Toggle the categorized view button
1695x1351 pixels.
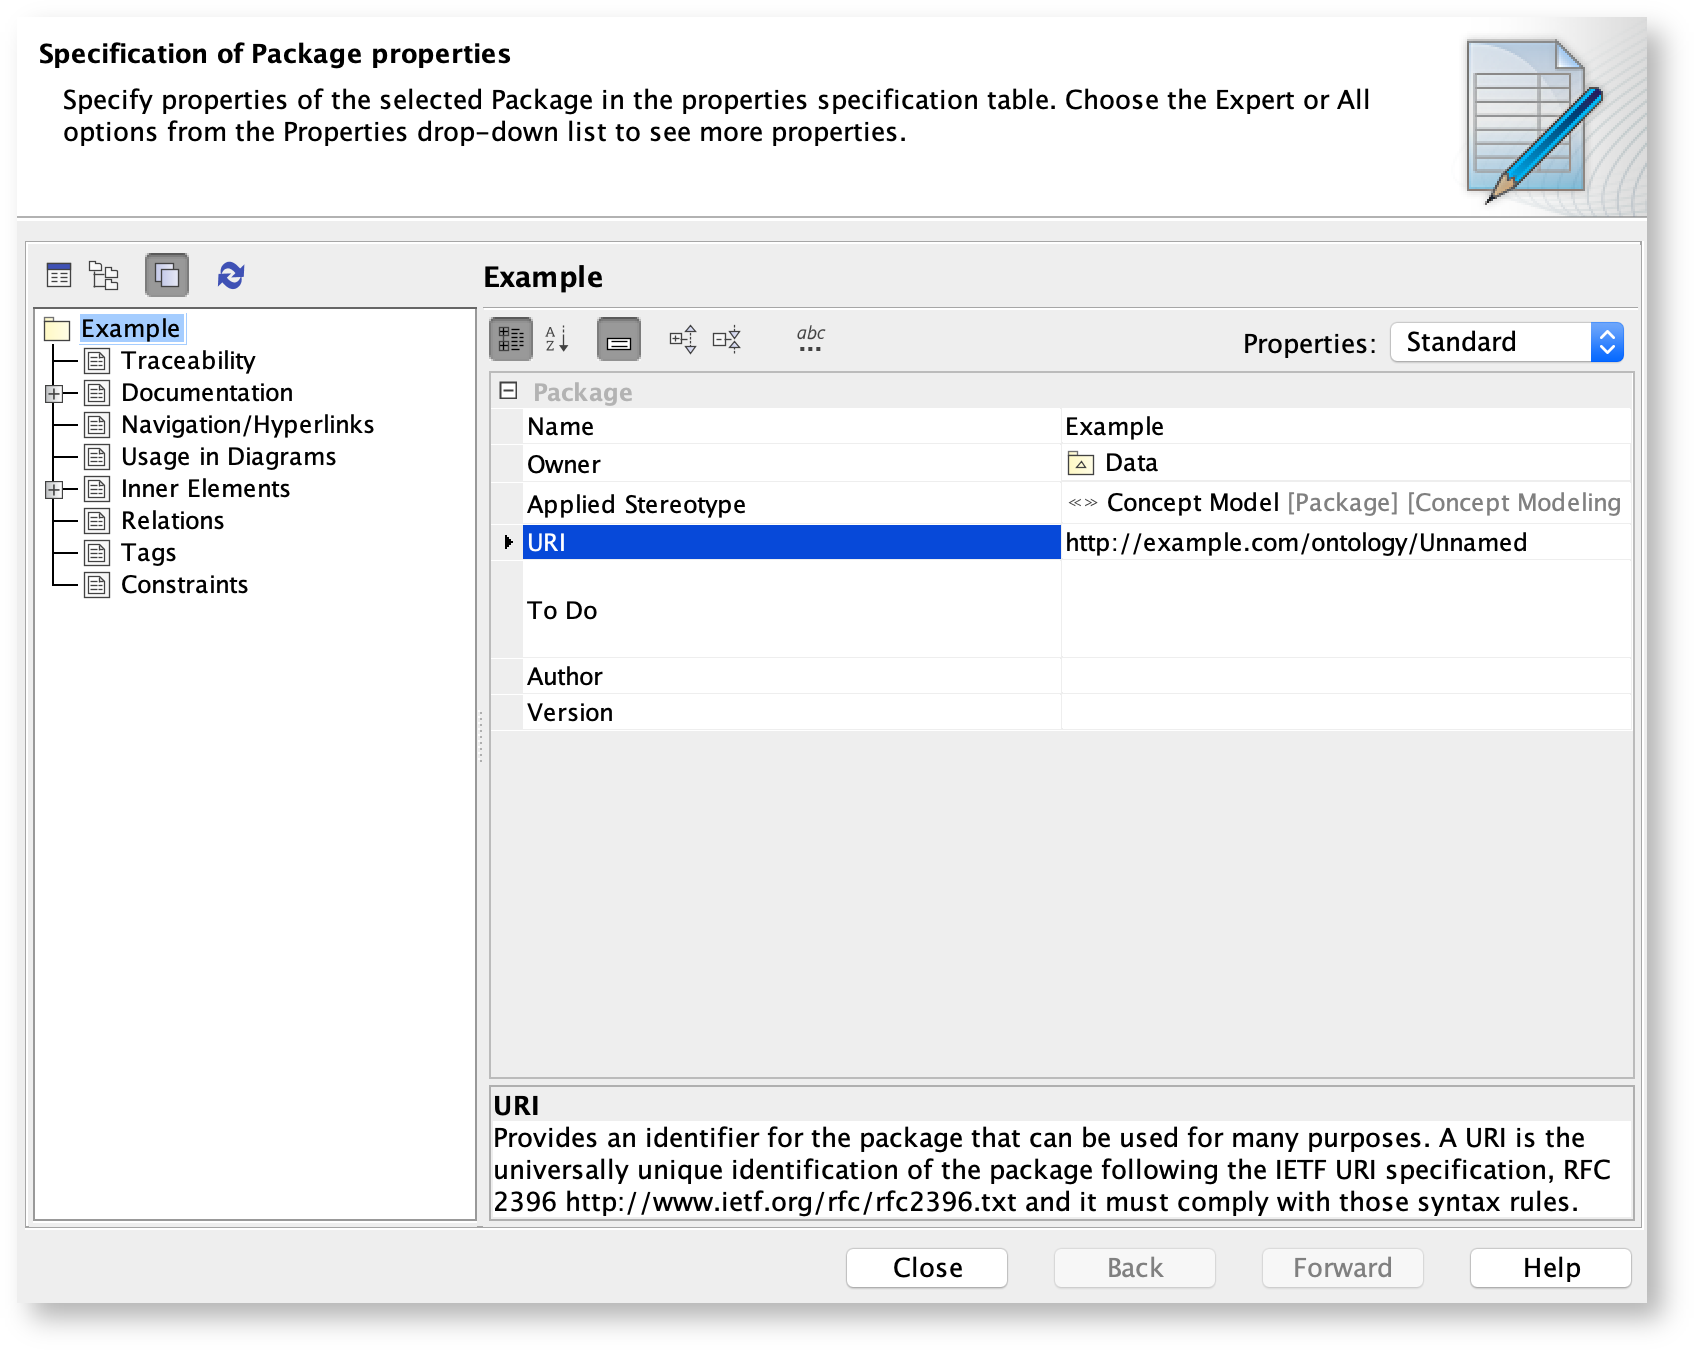[x=511, y=340]
